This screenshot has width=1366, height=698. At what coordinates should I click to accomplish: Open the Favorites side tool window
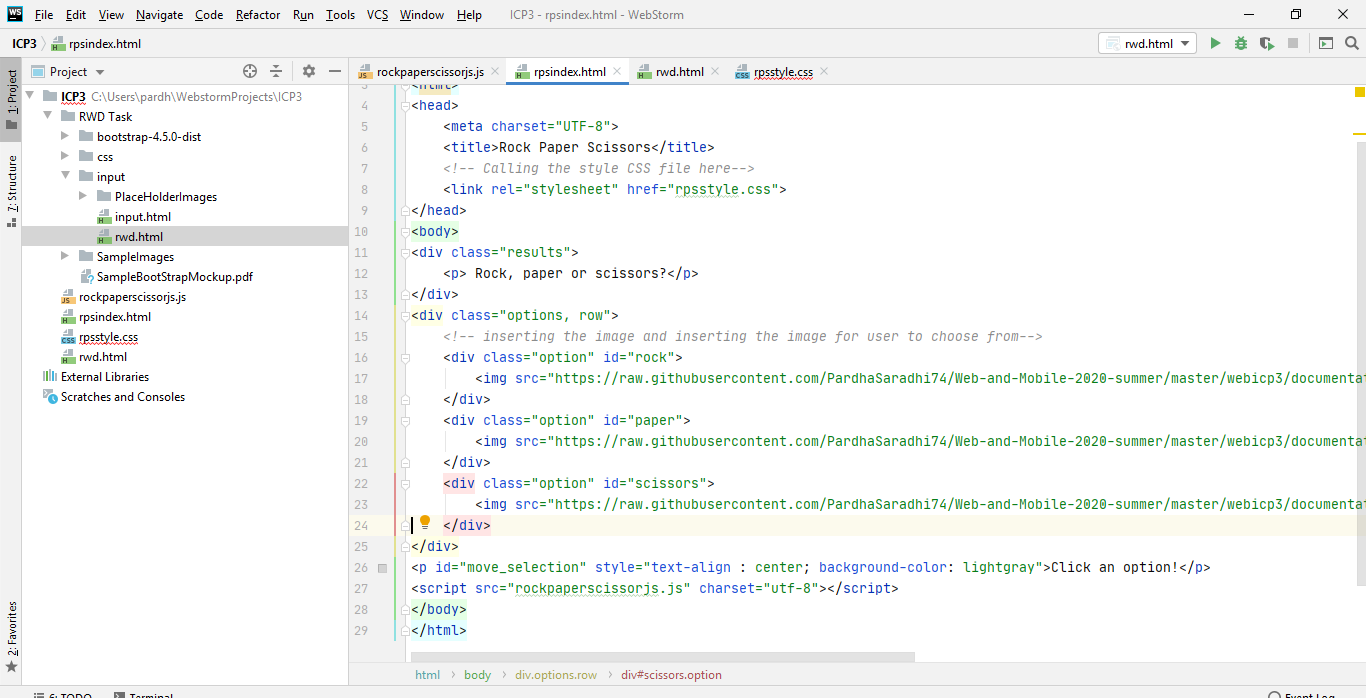(x=11, y=636)
